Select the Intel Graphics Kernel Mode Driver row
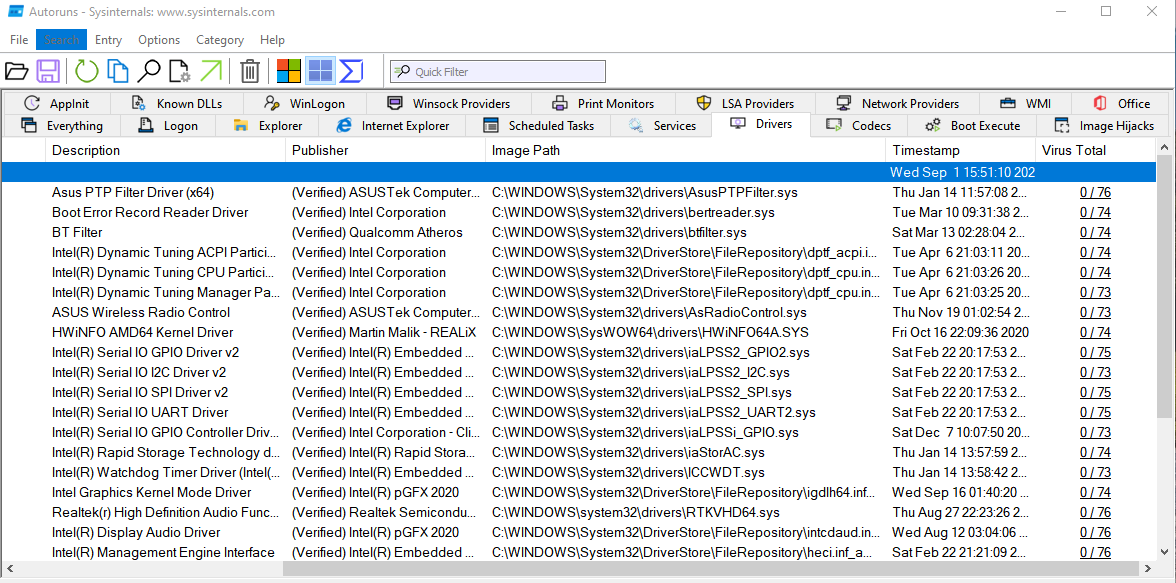 (578, 492)
